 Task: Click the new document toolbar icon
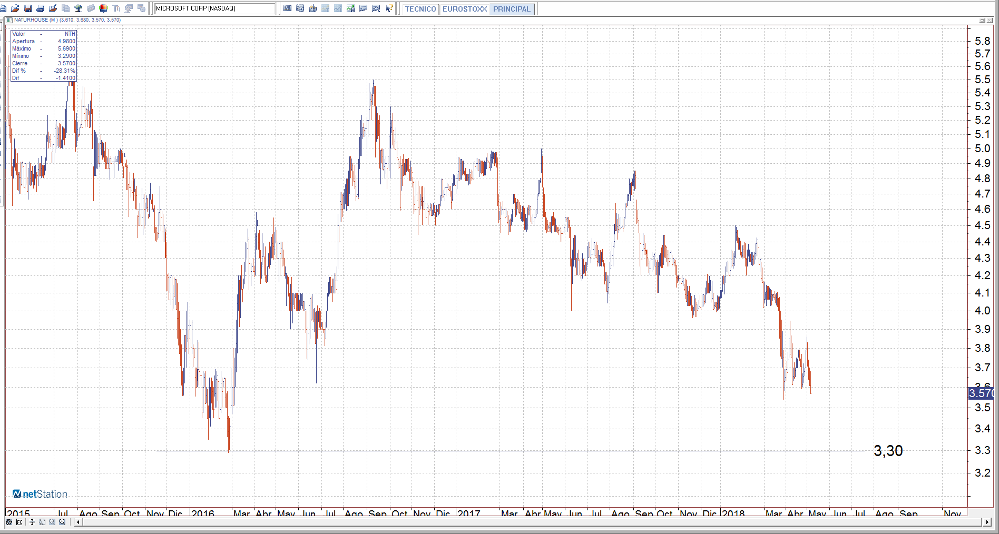3,8
